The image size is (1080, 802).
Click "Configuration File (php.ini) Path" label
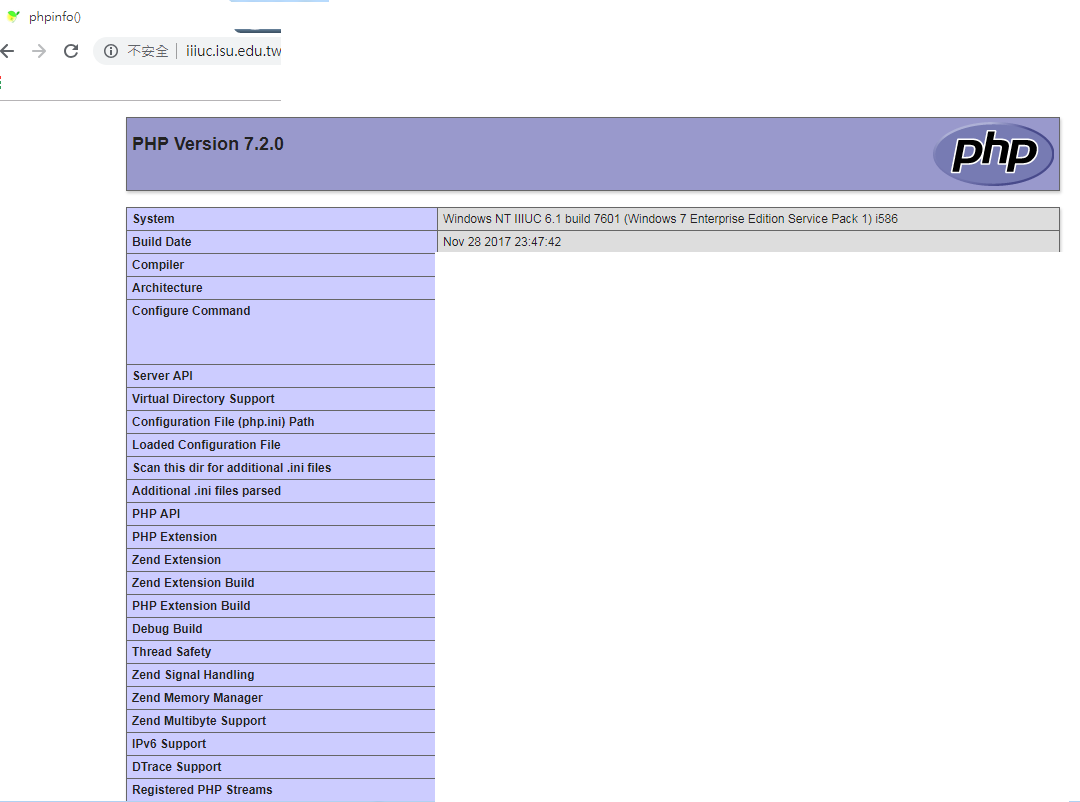pyautogui.click(x=223, y=422)
